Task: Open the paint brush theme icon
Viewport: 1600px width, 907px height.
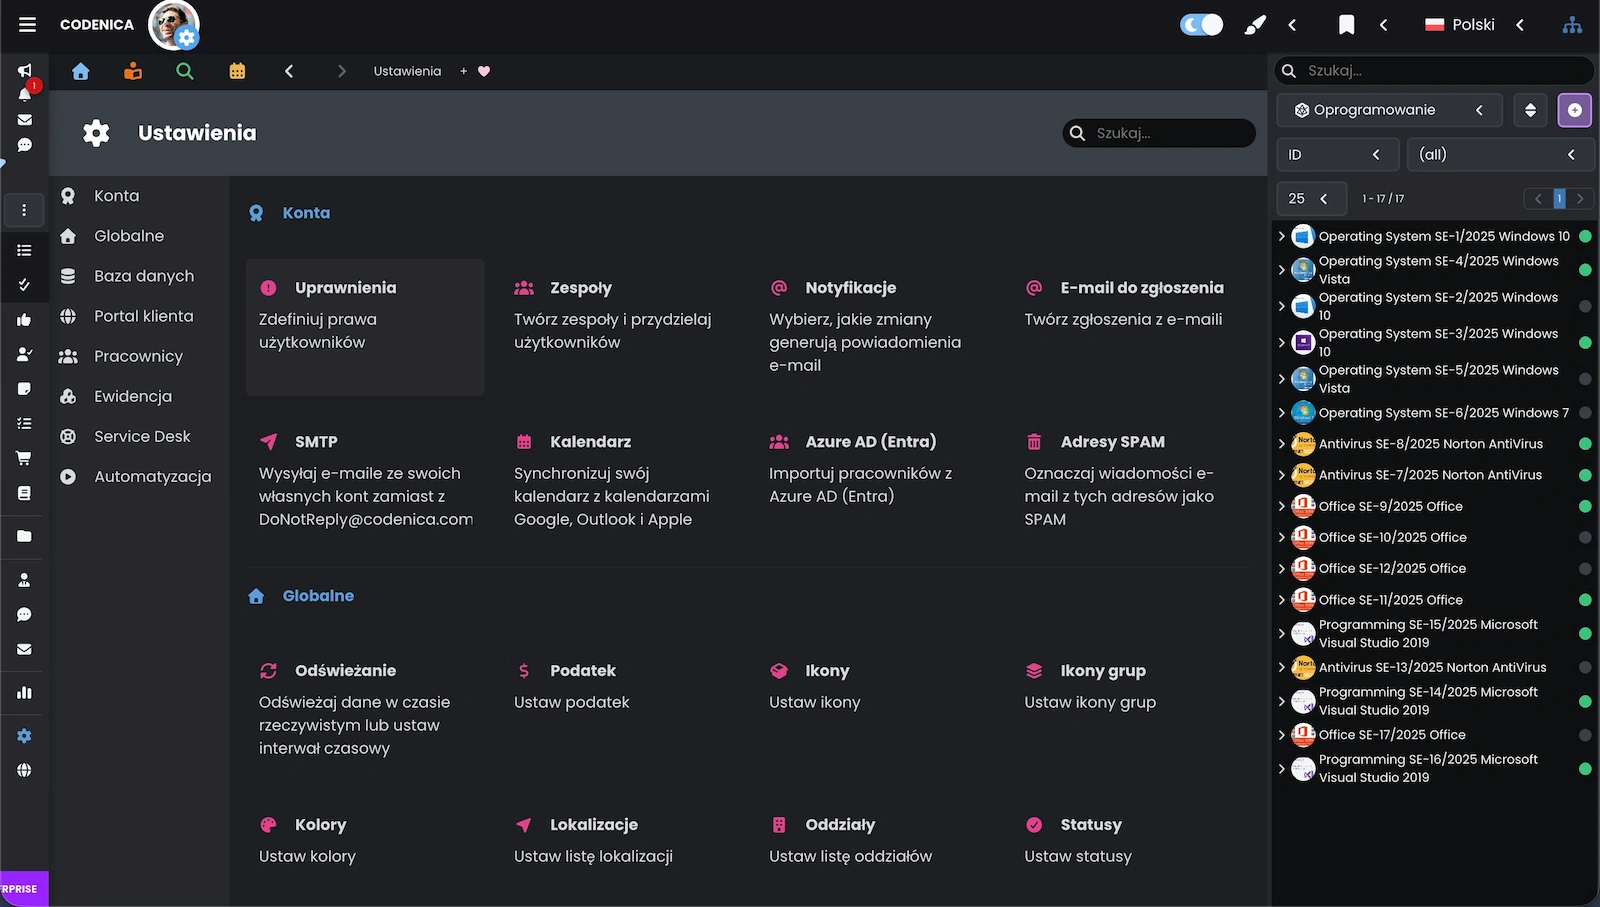Action: pos(1254,25)
